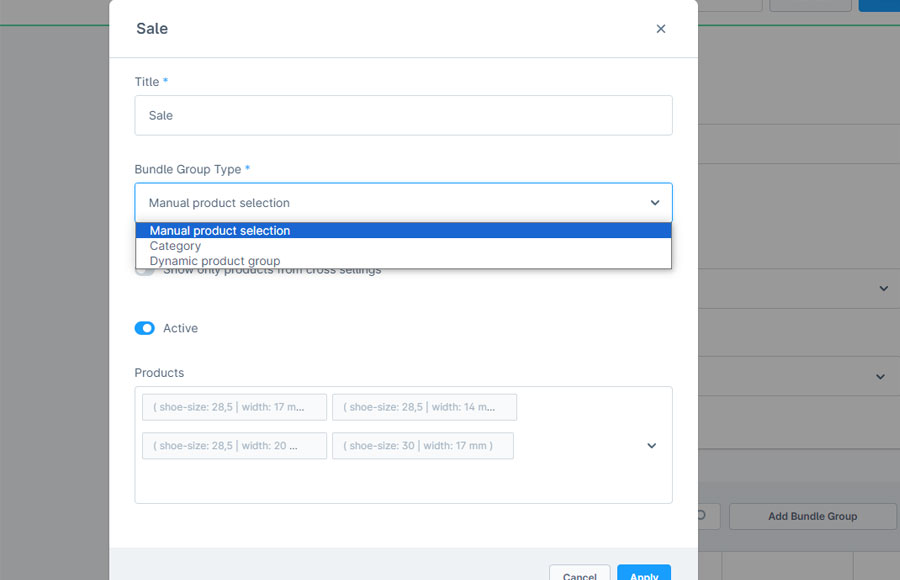
Task: Select the product tag 'shoe-size: 30 | width: 17 mm'
Action: 422,445
